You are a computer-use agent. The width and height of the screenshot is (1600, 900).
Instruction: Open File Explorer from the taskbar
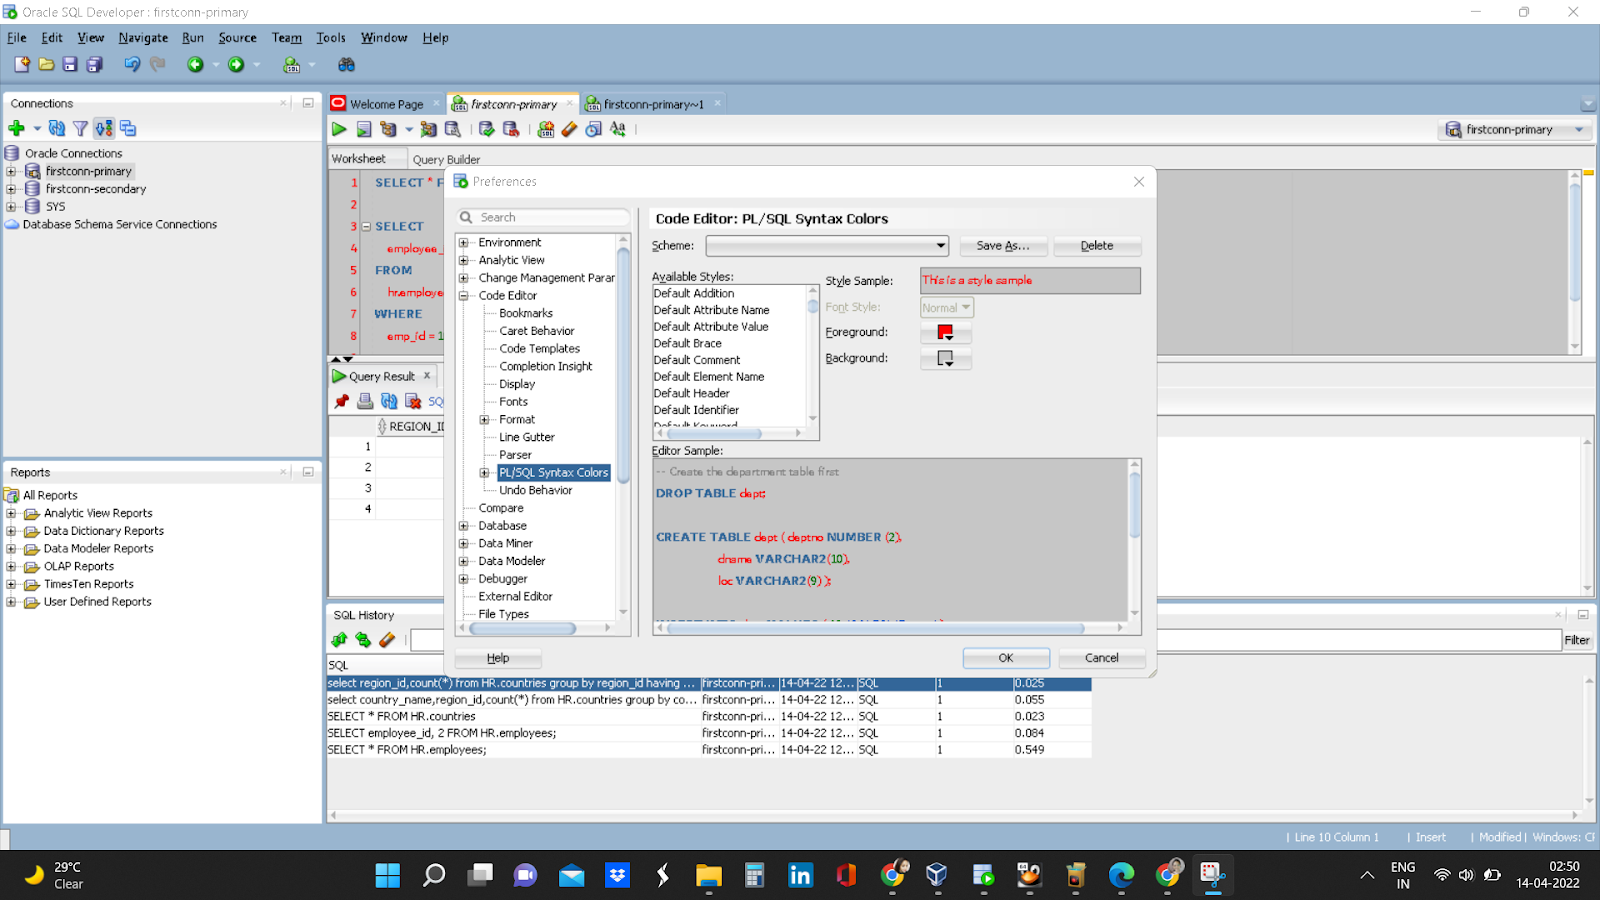pyautogui.click(x=709, y=876)
